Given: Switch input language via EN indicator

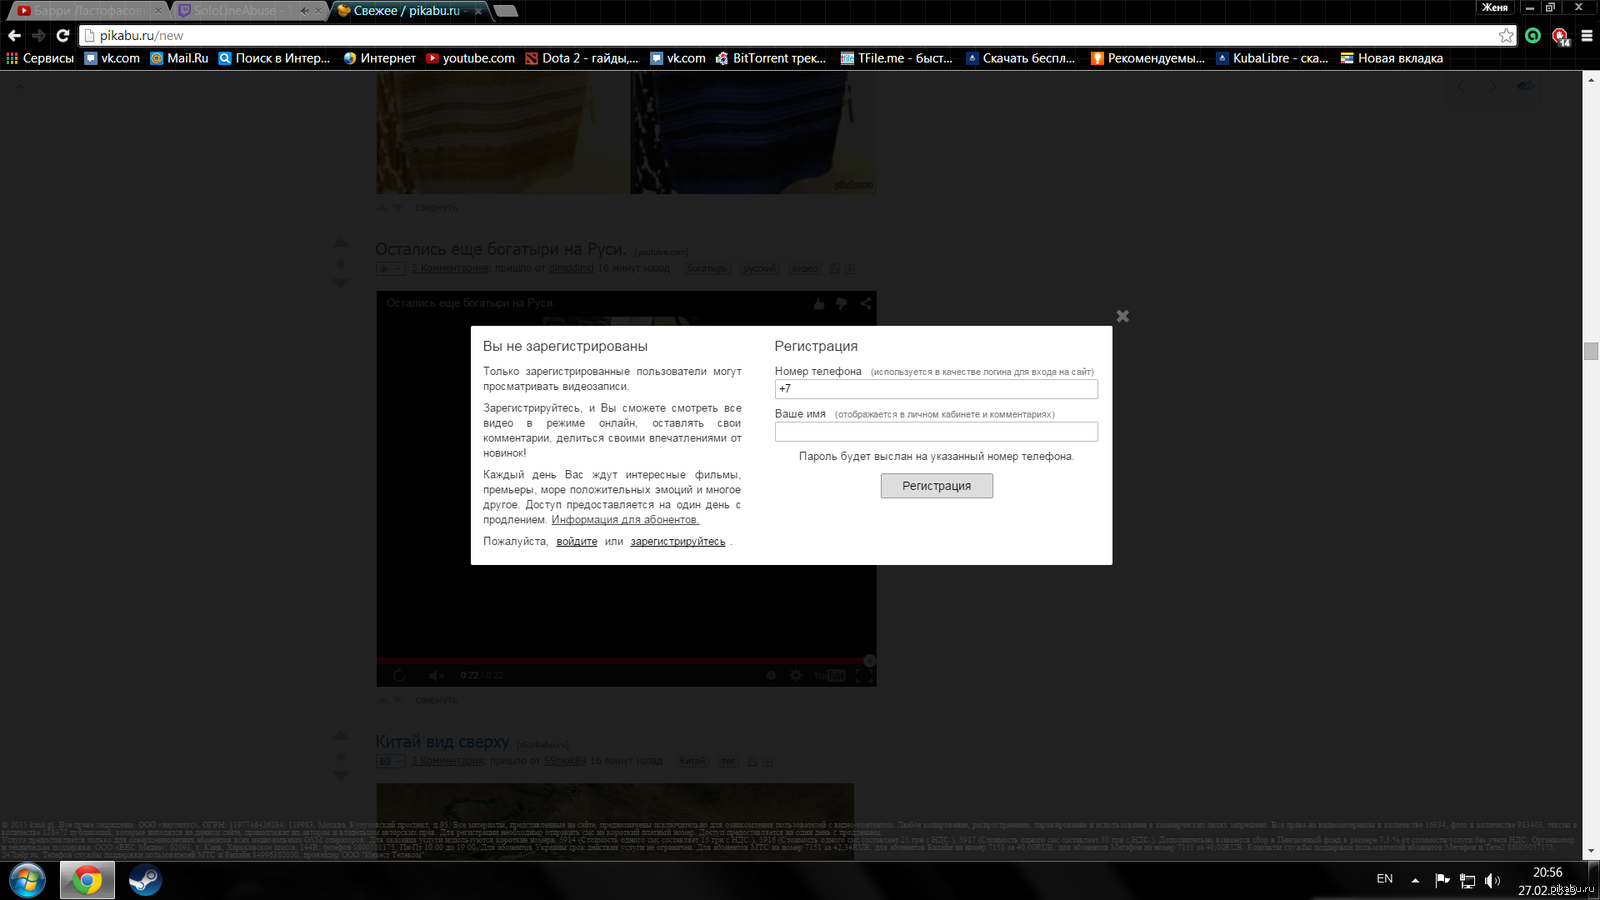Looking at the screenshot, I should coord(1384,879).
